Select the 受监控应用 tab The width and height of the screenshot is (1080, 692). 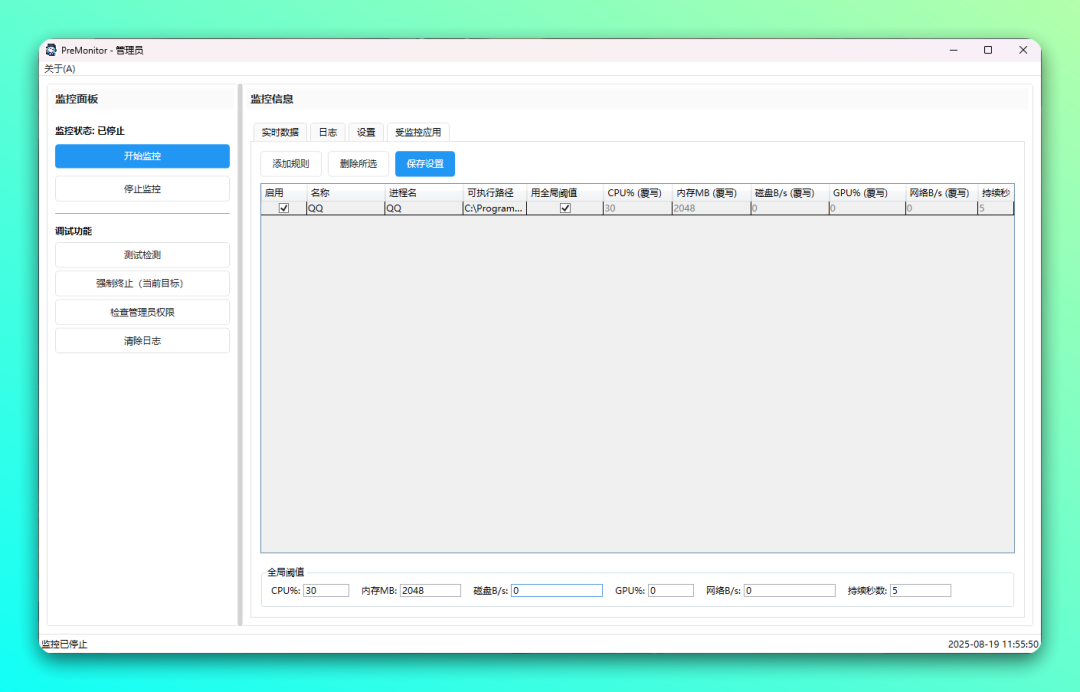[x=418, y=132]
